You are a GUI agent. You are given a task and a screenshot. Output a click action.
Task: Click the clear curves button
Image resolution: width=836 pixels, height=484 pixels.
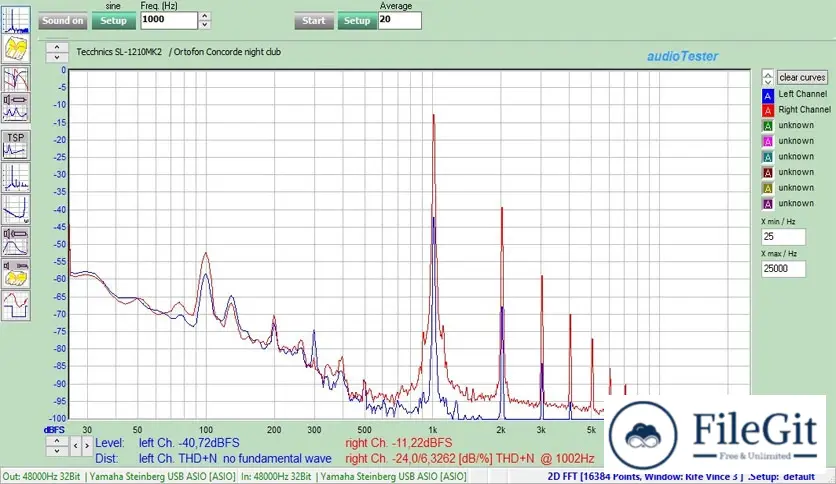(802, 77)
